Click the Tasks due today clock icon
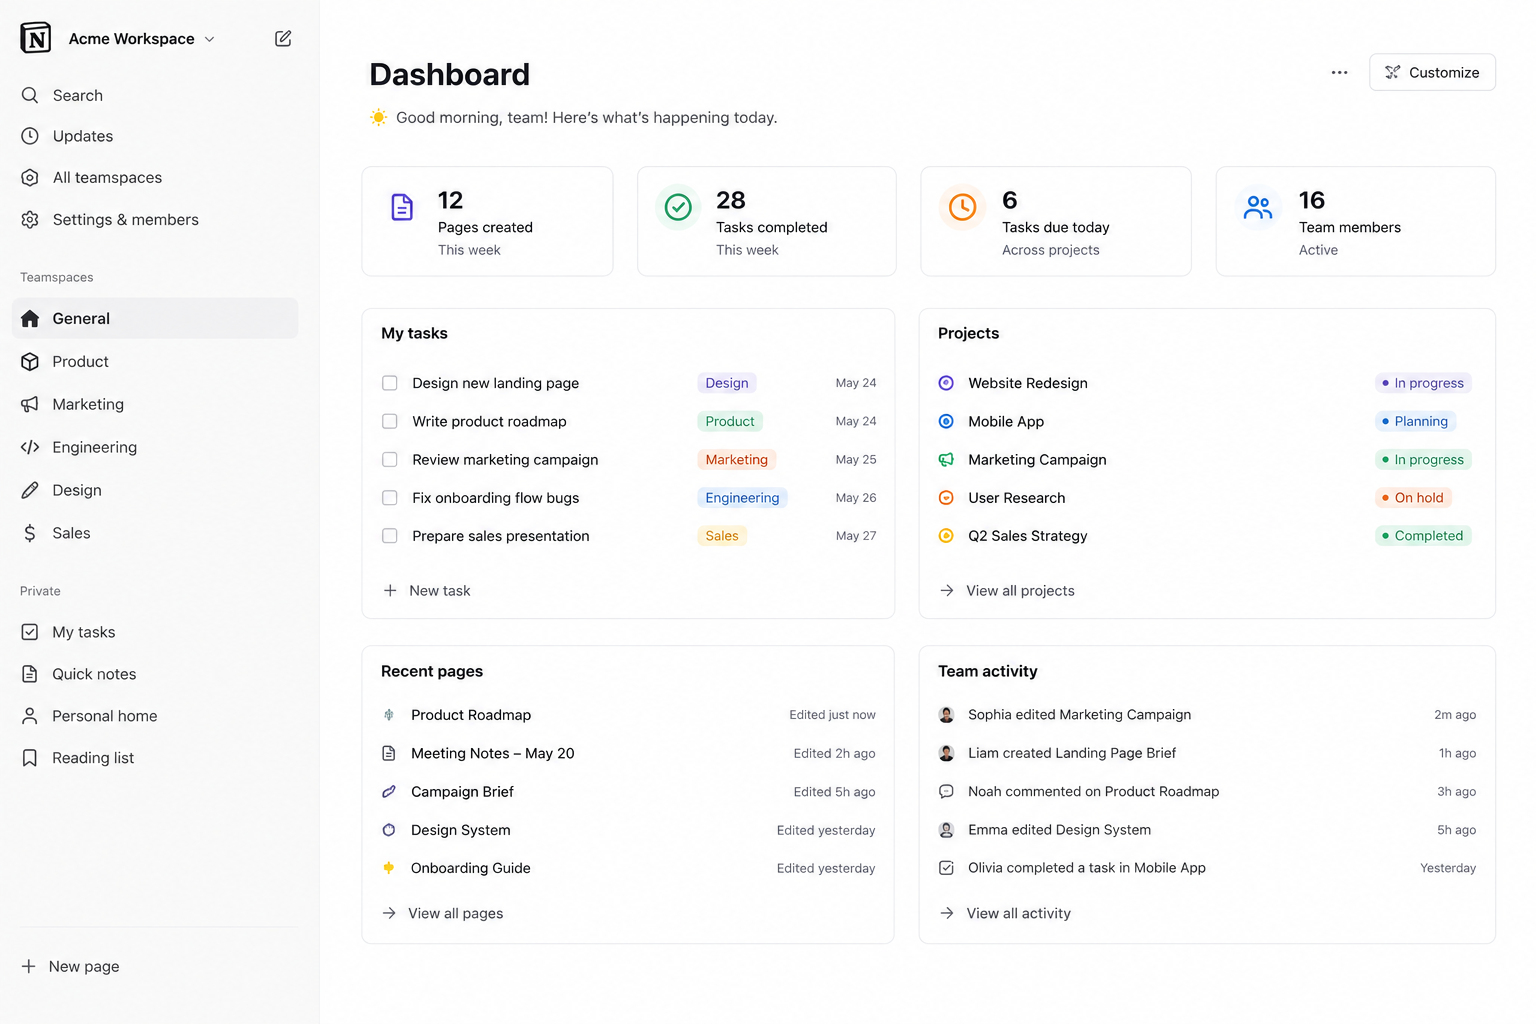The height and width of the screenshot is (1024, 1536). point(962,207)
